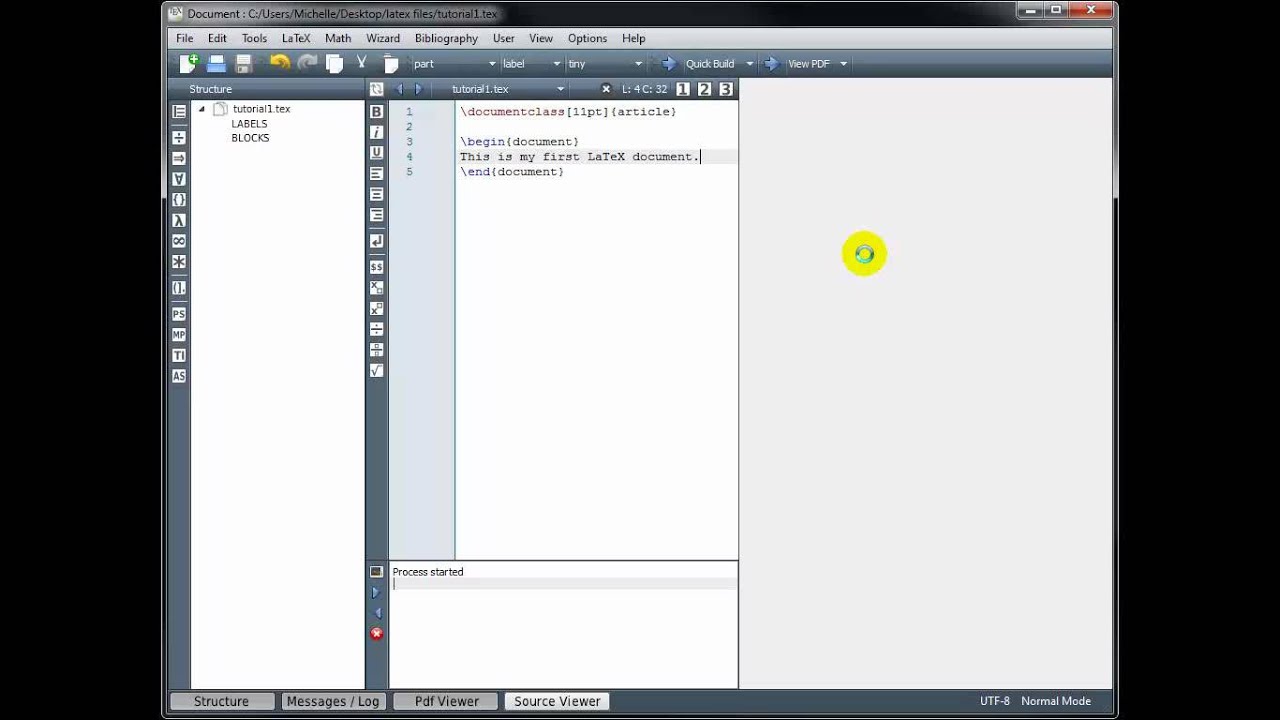Open the Math menu
Screen dimensions: 1280x720
point(338,38)
